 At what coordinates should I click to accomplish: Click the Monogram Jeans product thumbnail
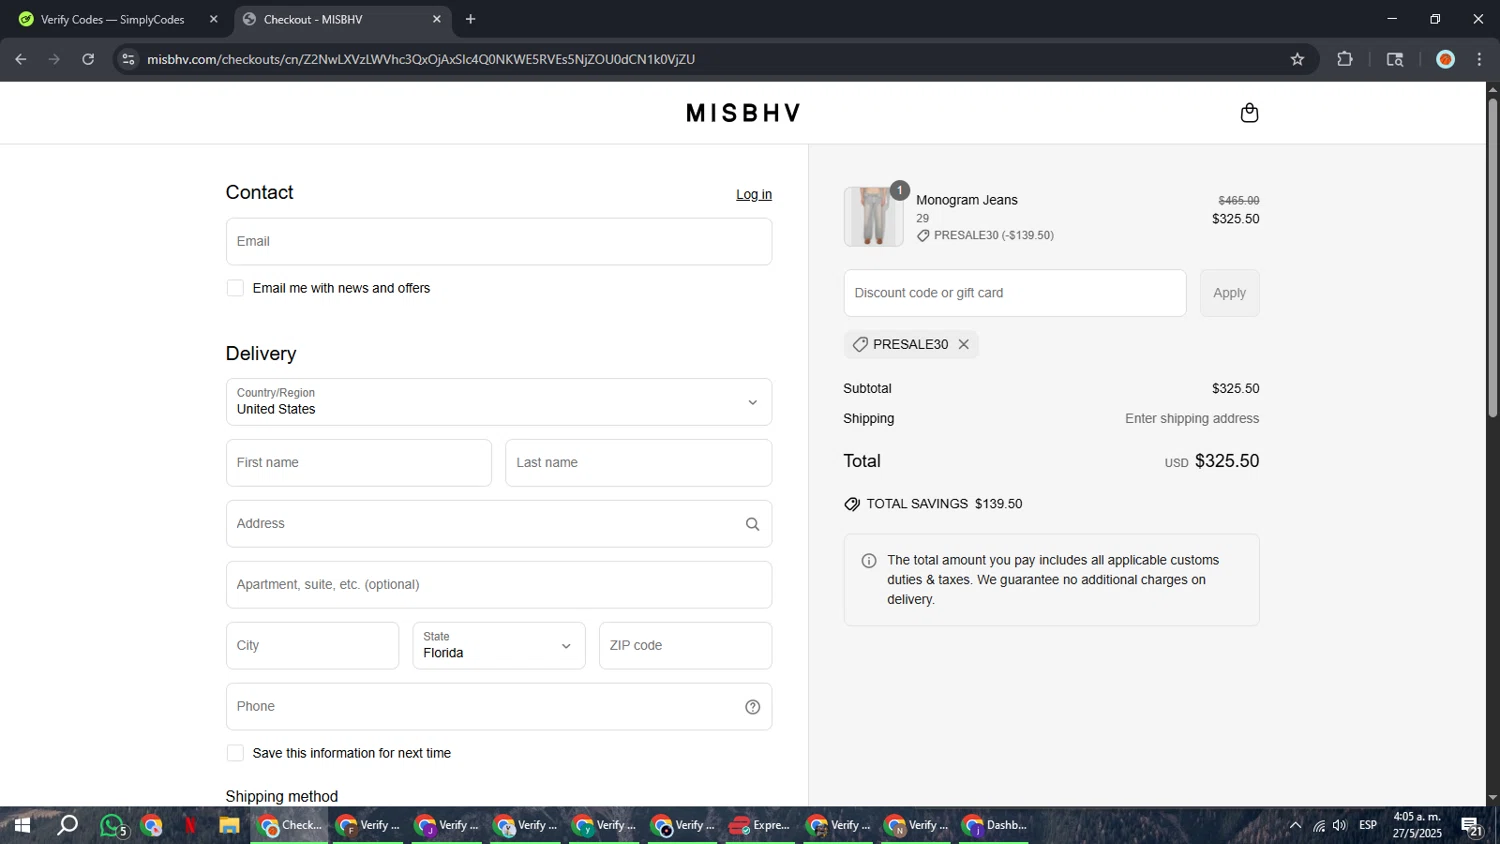[873, 216]
